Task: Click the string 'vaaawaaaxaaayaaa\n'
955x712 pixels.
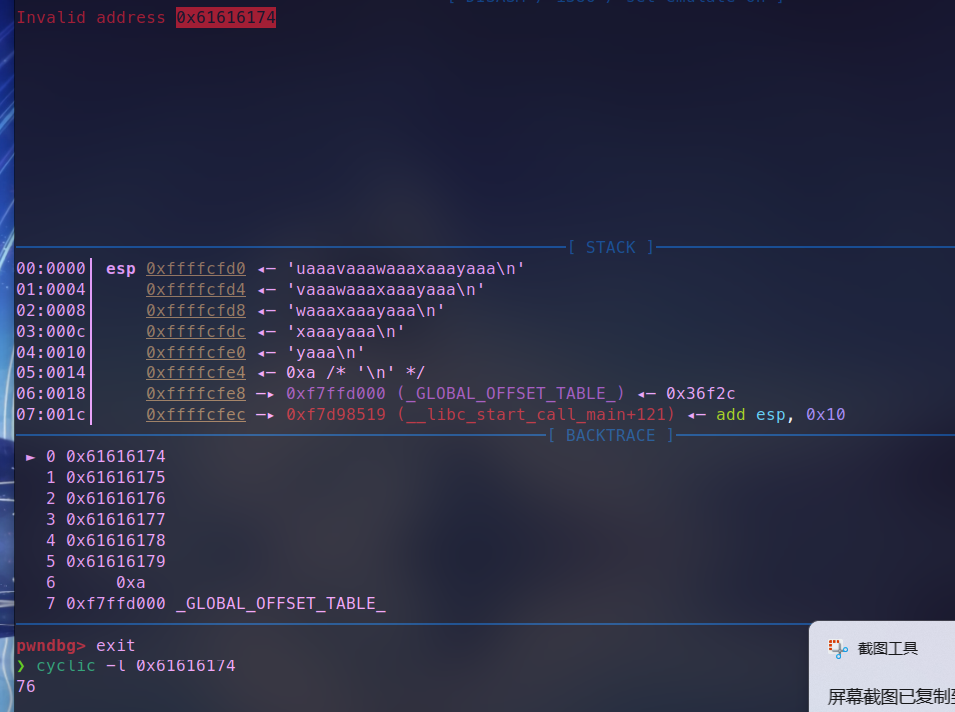Action: pyautogui.click(x=386, y=289)
